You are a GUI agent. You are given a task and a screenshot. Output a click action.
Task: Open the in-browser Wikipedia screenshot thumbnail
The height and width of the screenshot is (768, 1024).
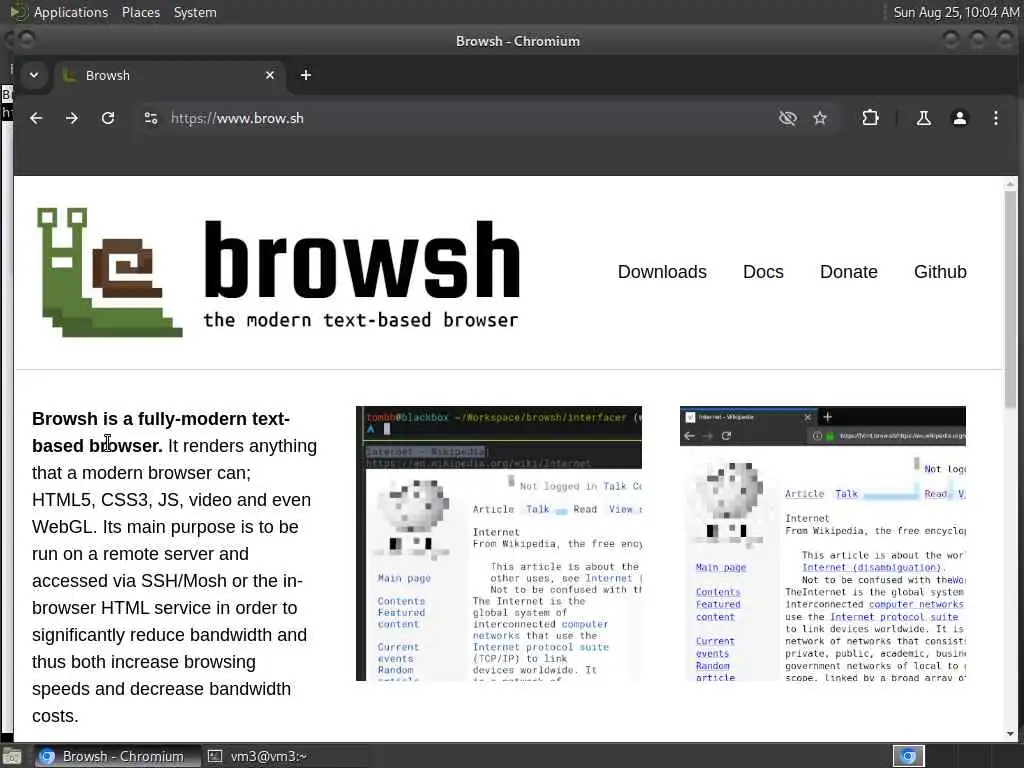click(823, 543)
